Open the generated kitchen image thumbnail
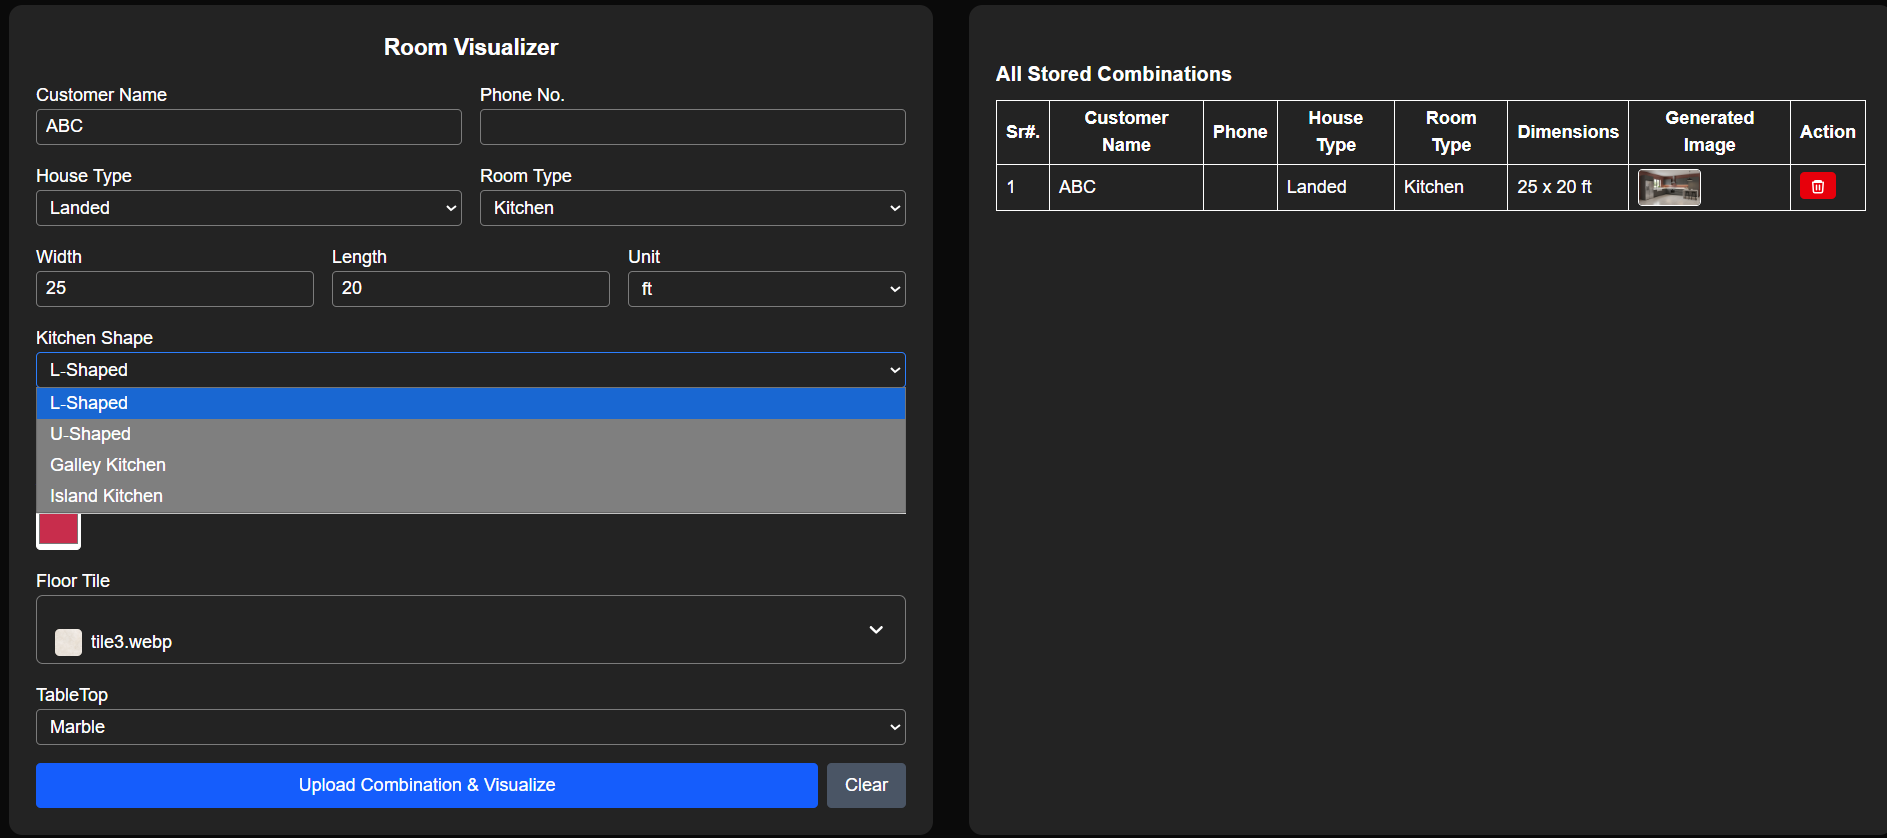The image size is (1887, 838). click(x=1668, y=188)
